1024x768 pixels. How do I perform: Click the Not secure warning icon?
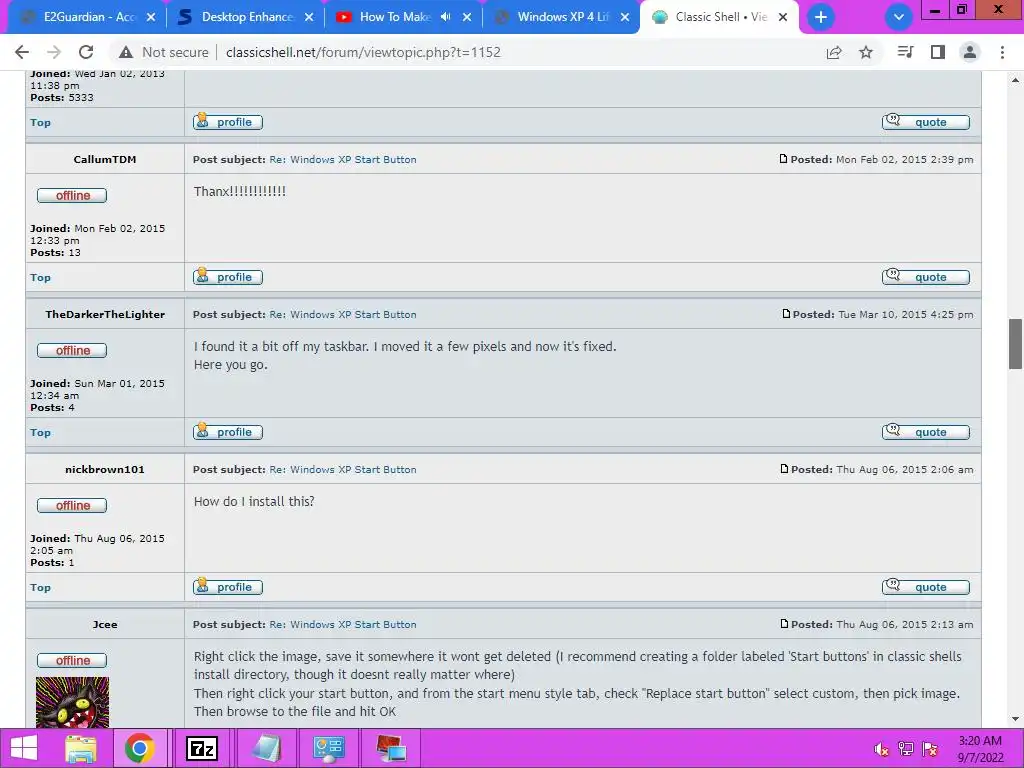[x=126, y=52]
